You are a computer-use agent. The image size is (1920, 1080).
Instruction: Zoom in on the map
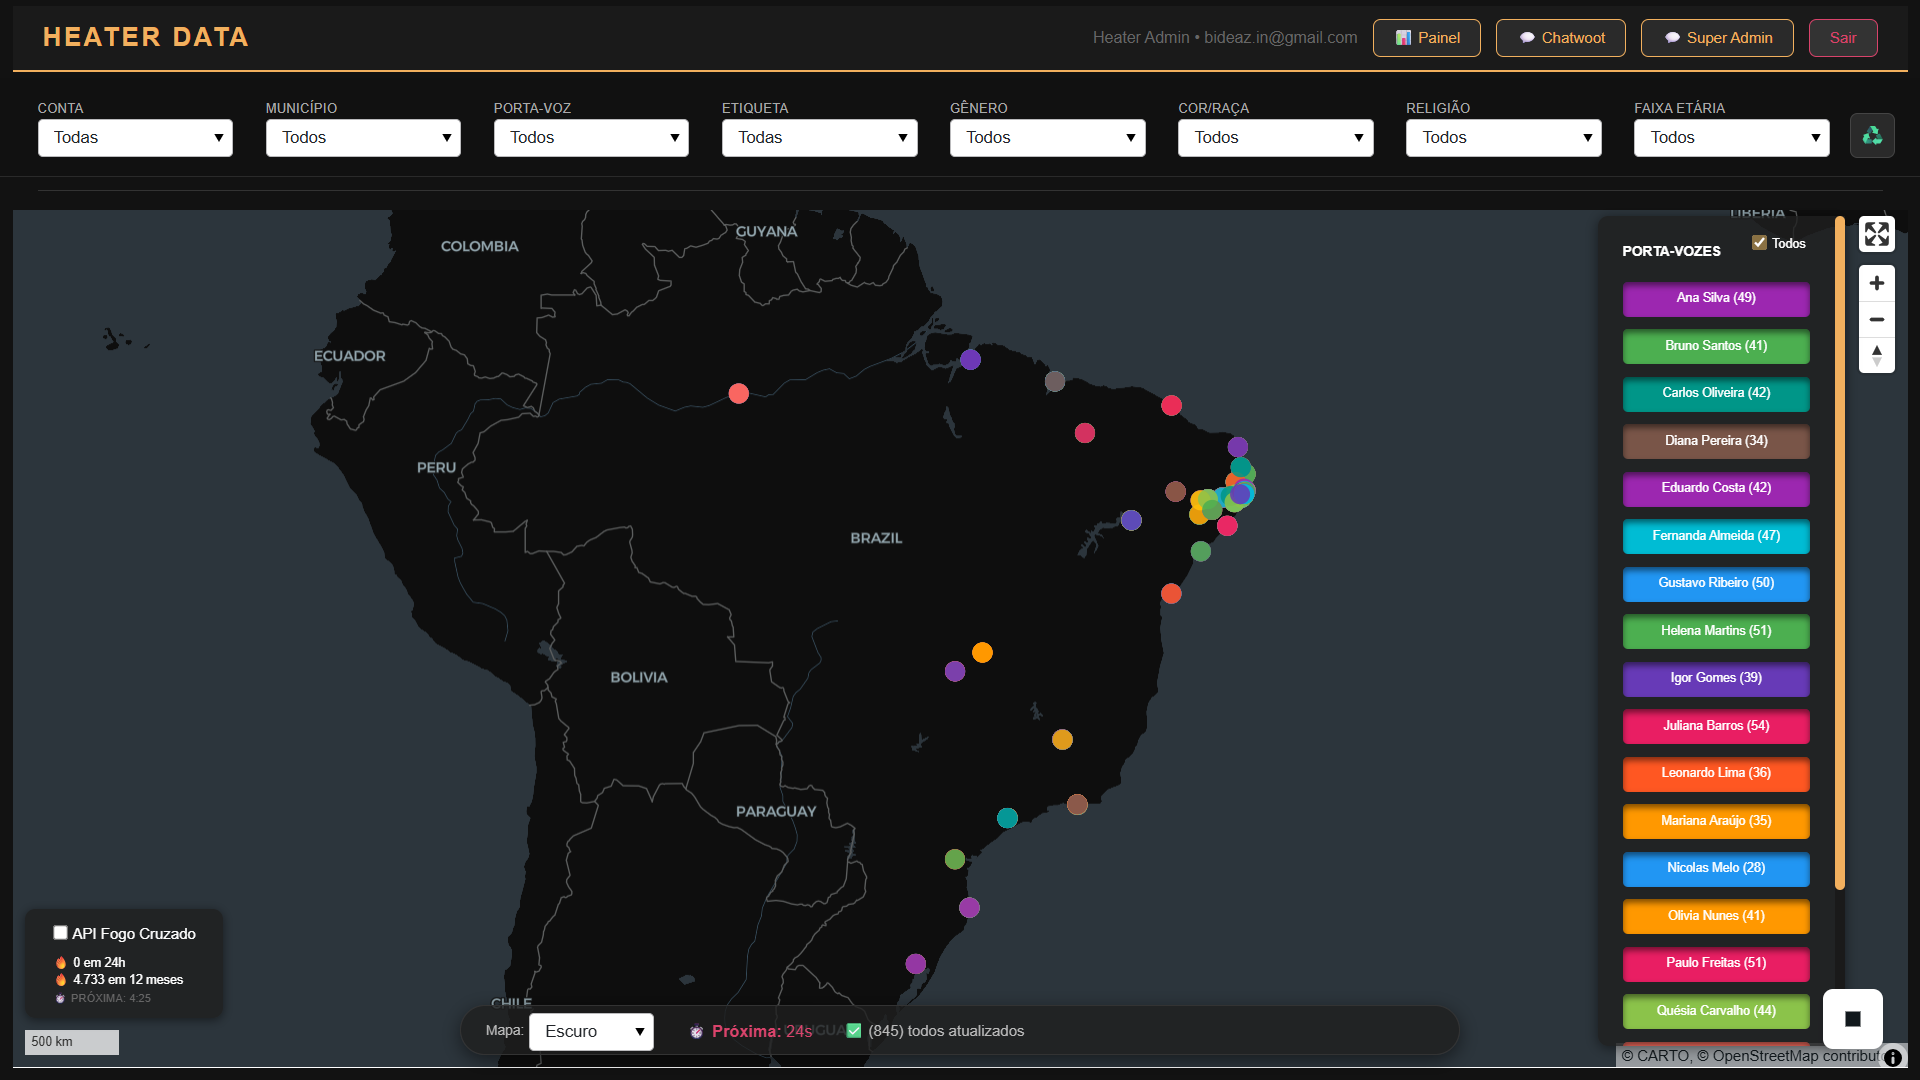(1877, 283)
